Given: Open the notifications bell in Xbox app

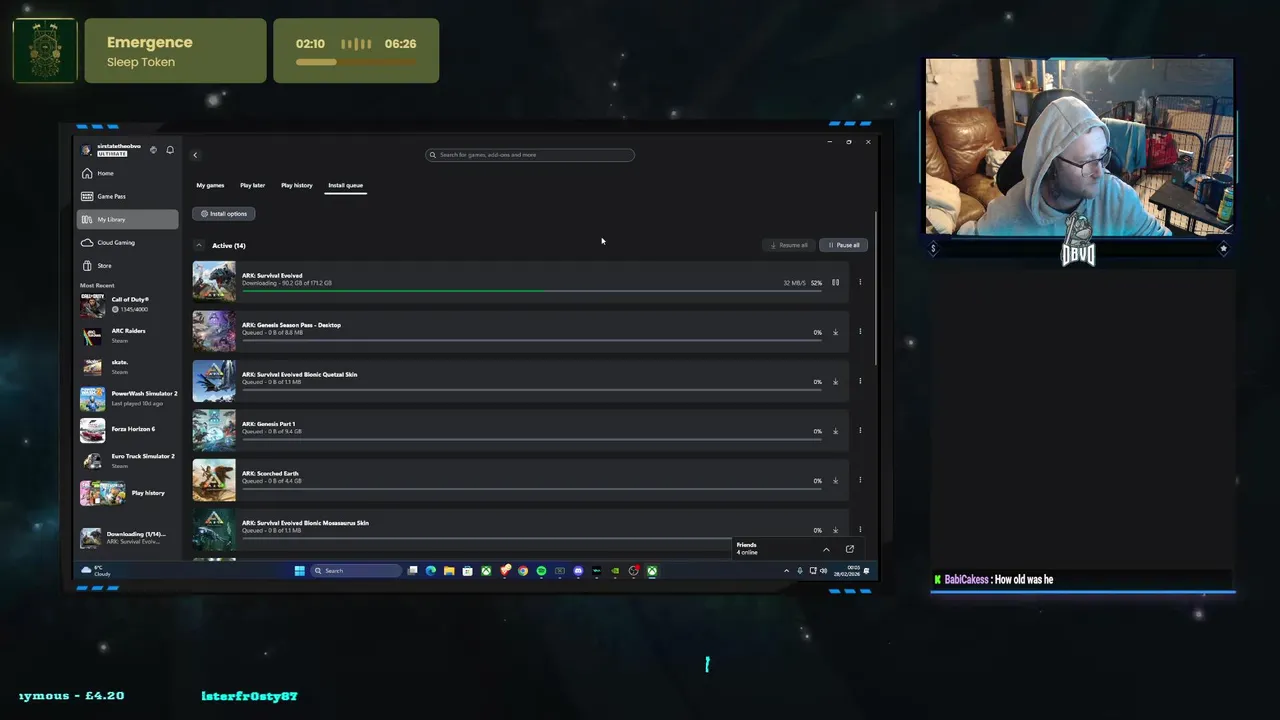Looking at the screenshot, I should coord(170,150).
